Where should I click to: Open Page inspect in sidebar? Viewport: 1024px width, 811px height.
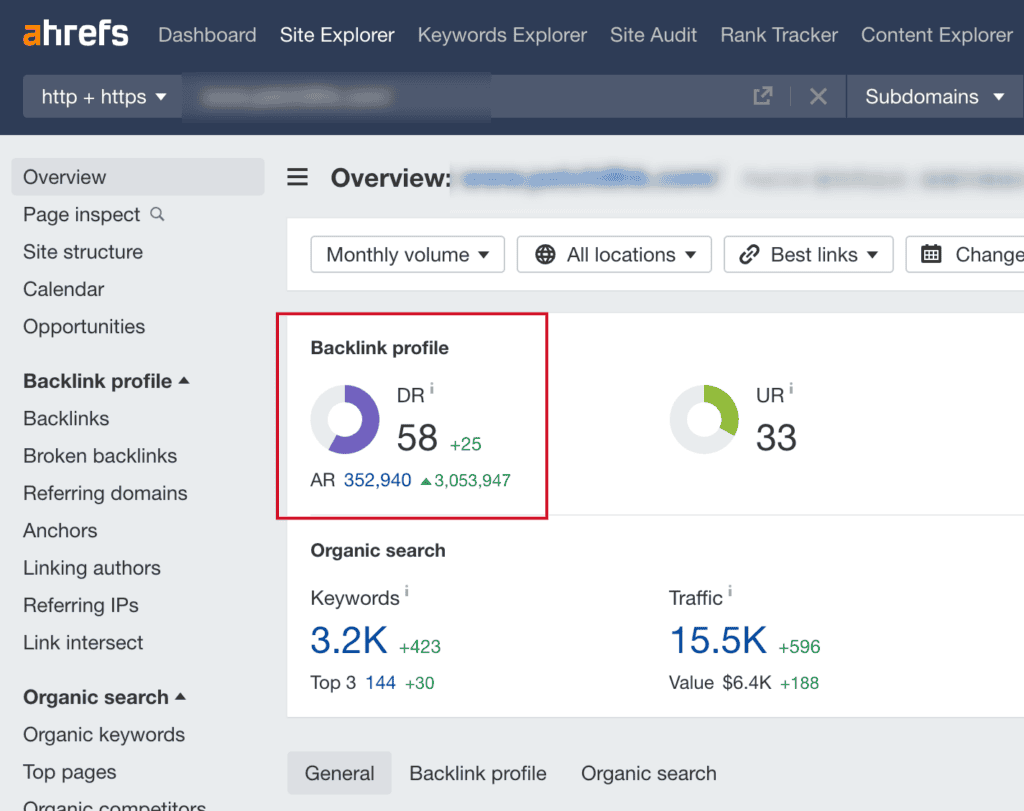(82, 214)
